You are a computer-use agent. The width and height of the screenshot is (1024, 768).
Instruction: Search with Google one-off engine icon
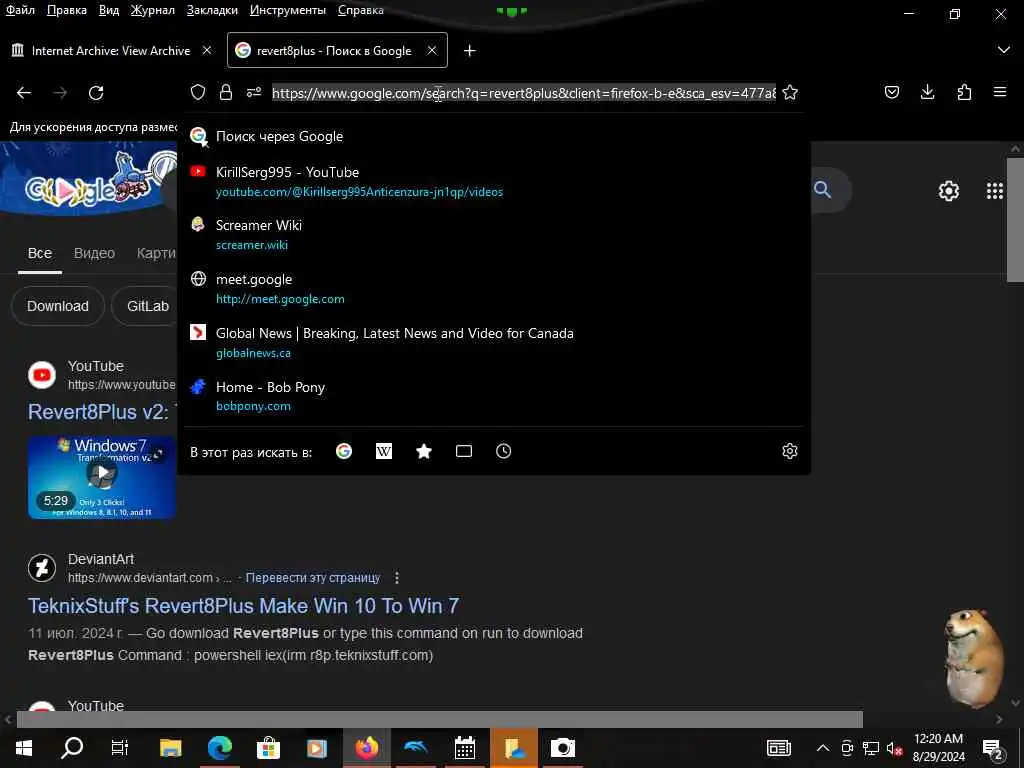point(344,451)
